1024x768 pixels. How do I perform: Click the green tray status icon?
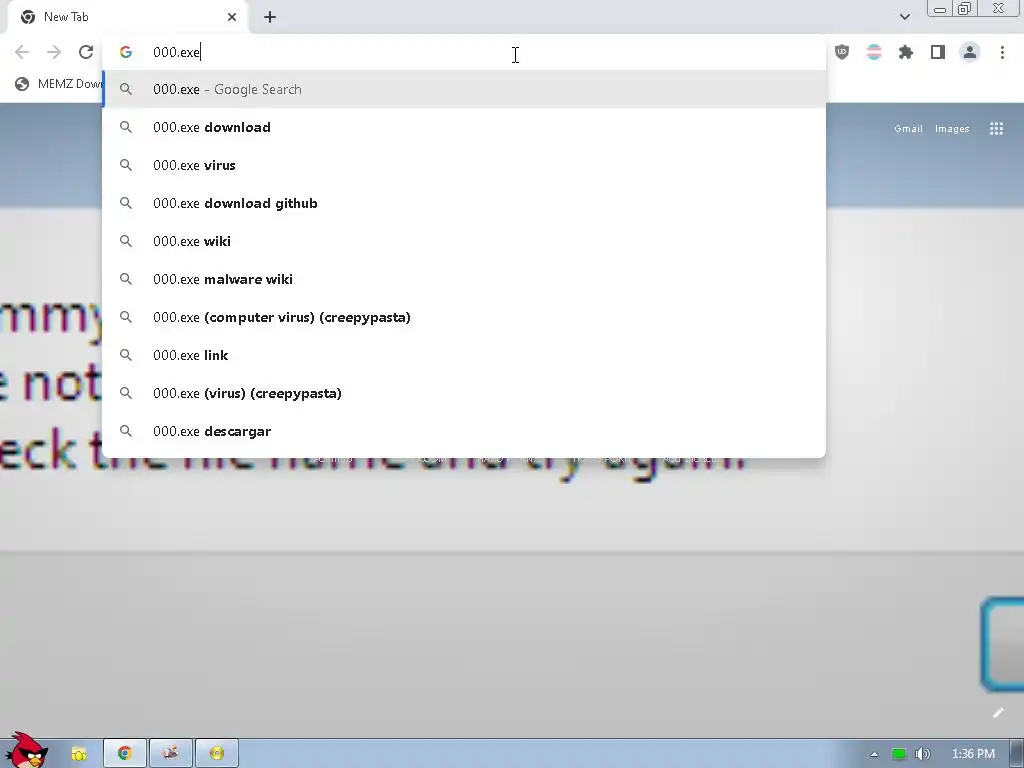pyautogui.click(x=899, y=754)
